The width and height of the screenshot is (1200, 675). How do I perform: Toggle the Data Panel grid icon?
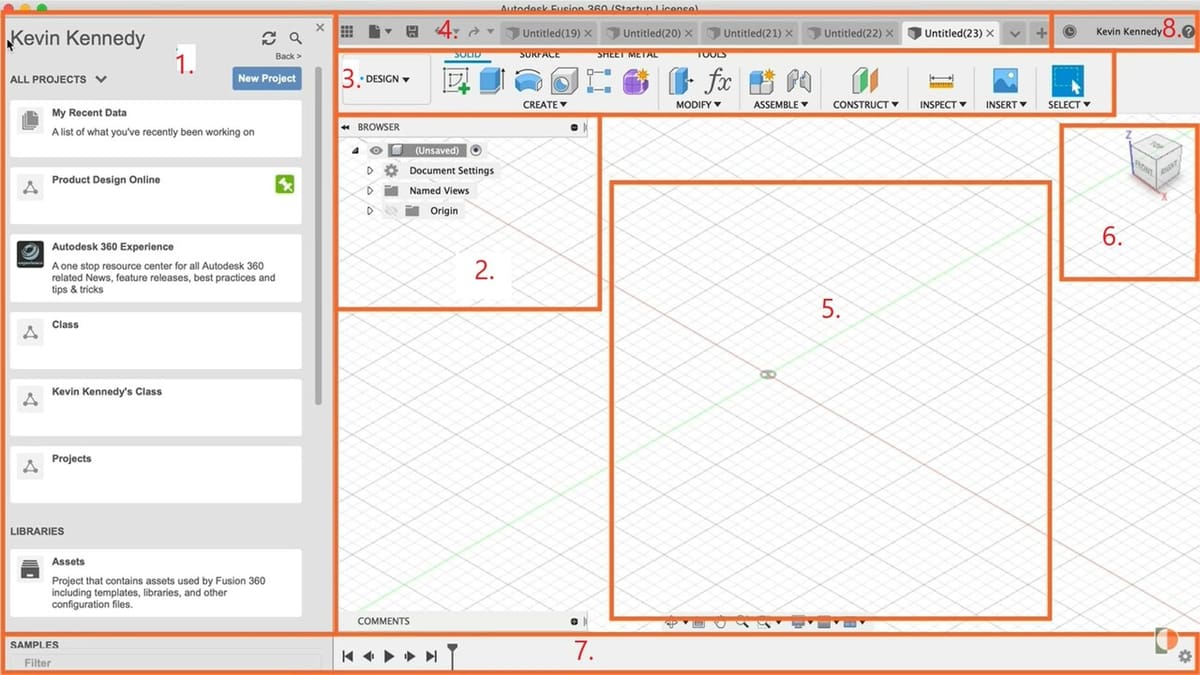click(347, 33)
